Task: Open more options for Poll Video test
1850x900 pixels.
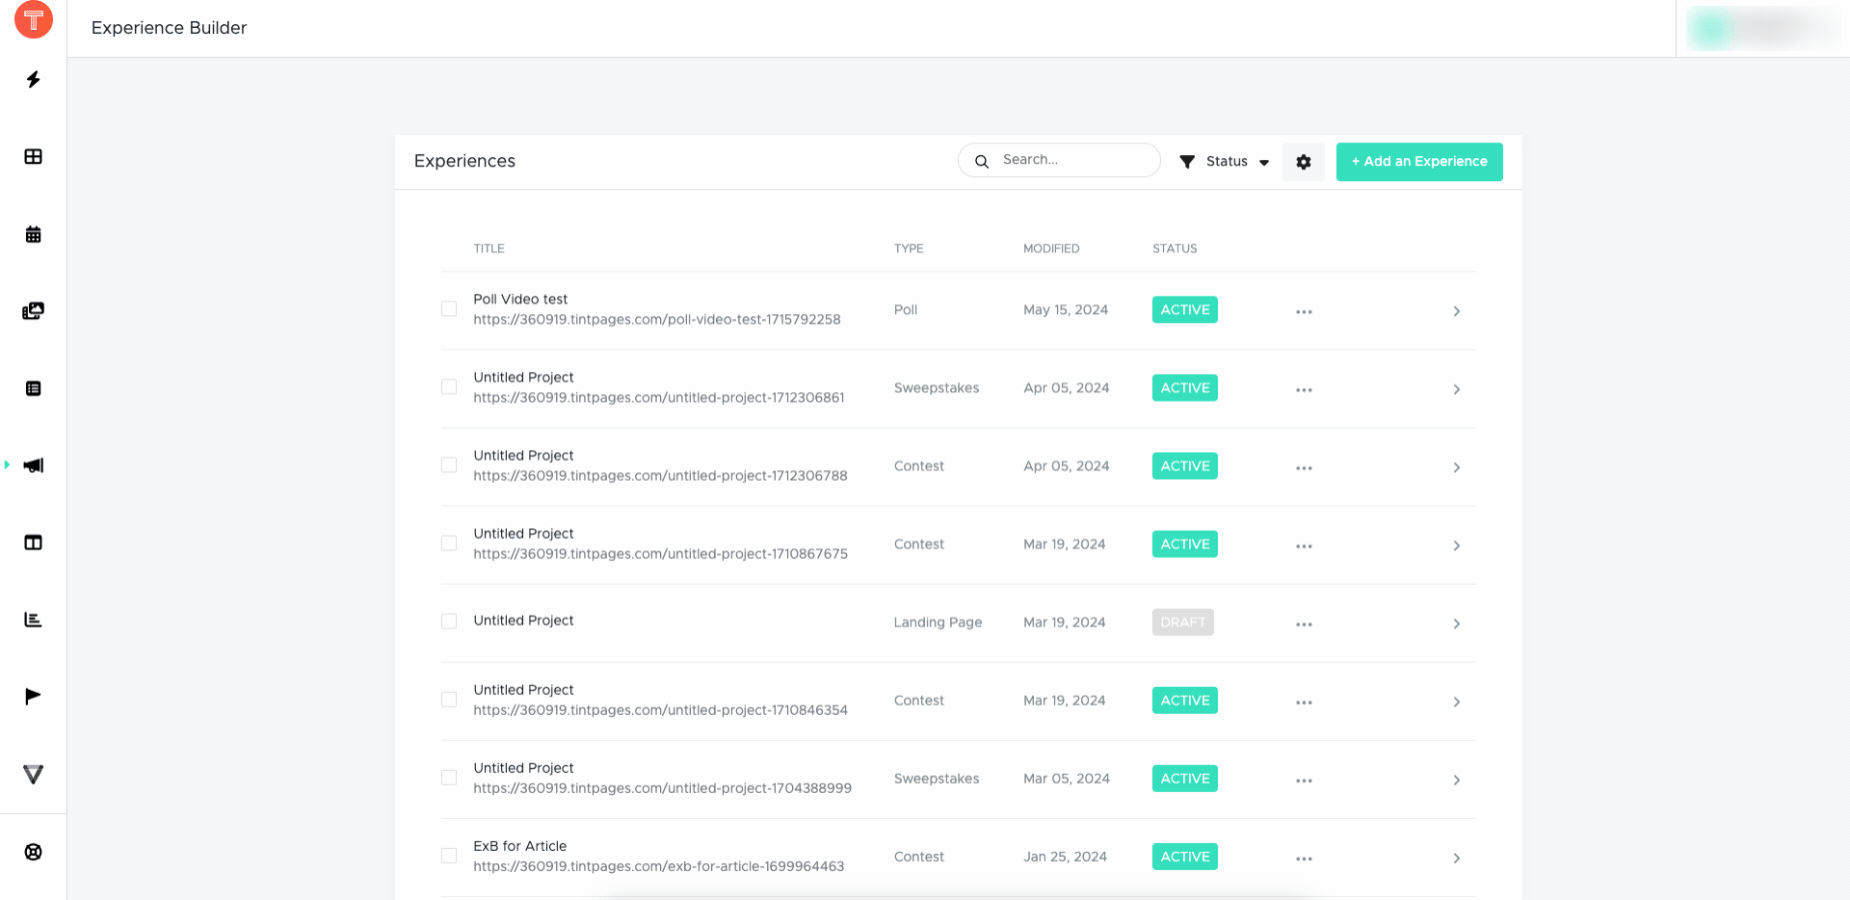Action: pos(1304,311)
